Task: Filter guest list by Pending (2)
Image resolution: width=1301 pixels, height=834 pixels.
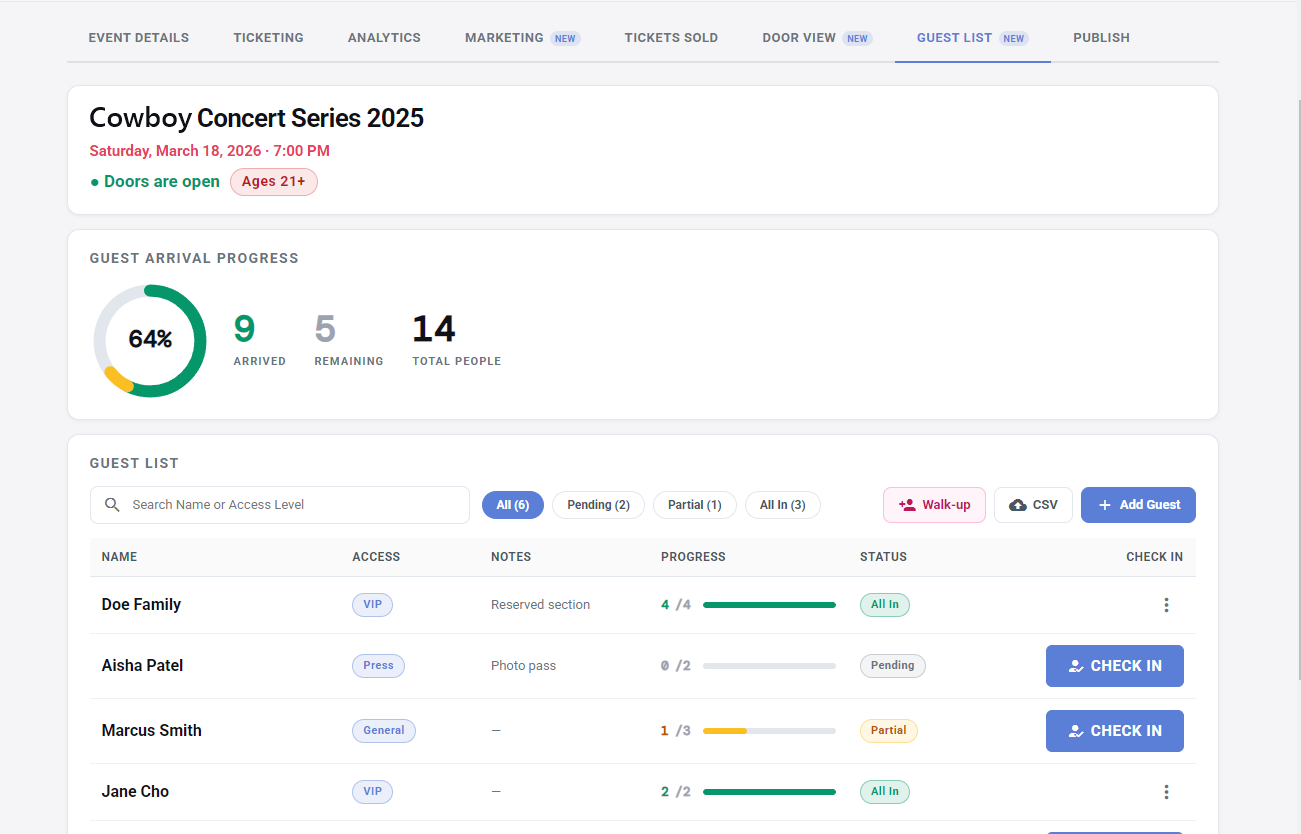Action: point(598,505)
